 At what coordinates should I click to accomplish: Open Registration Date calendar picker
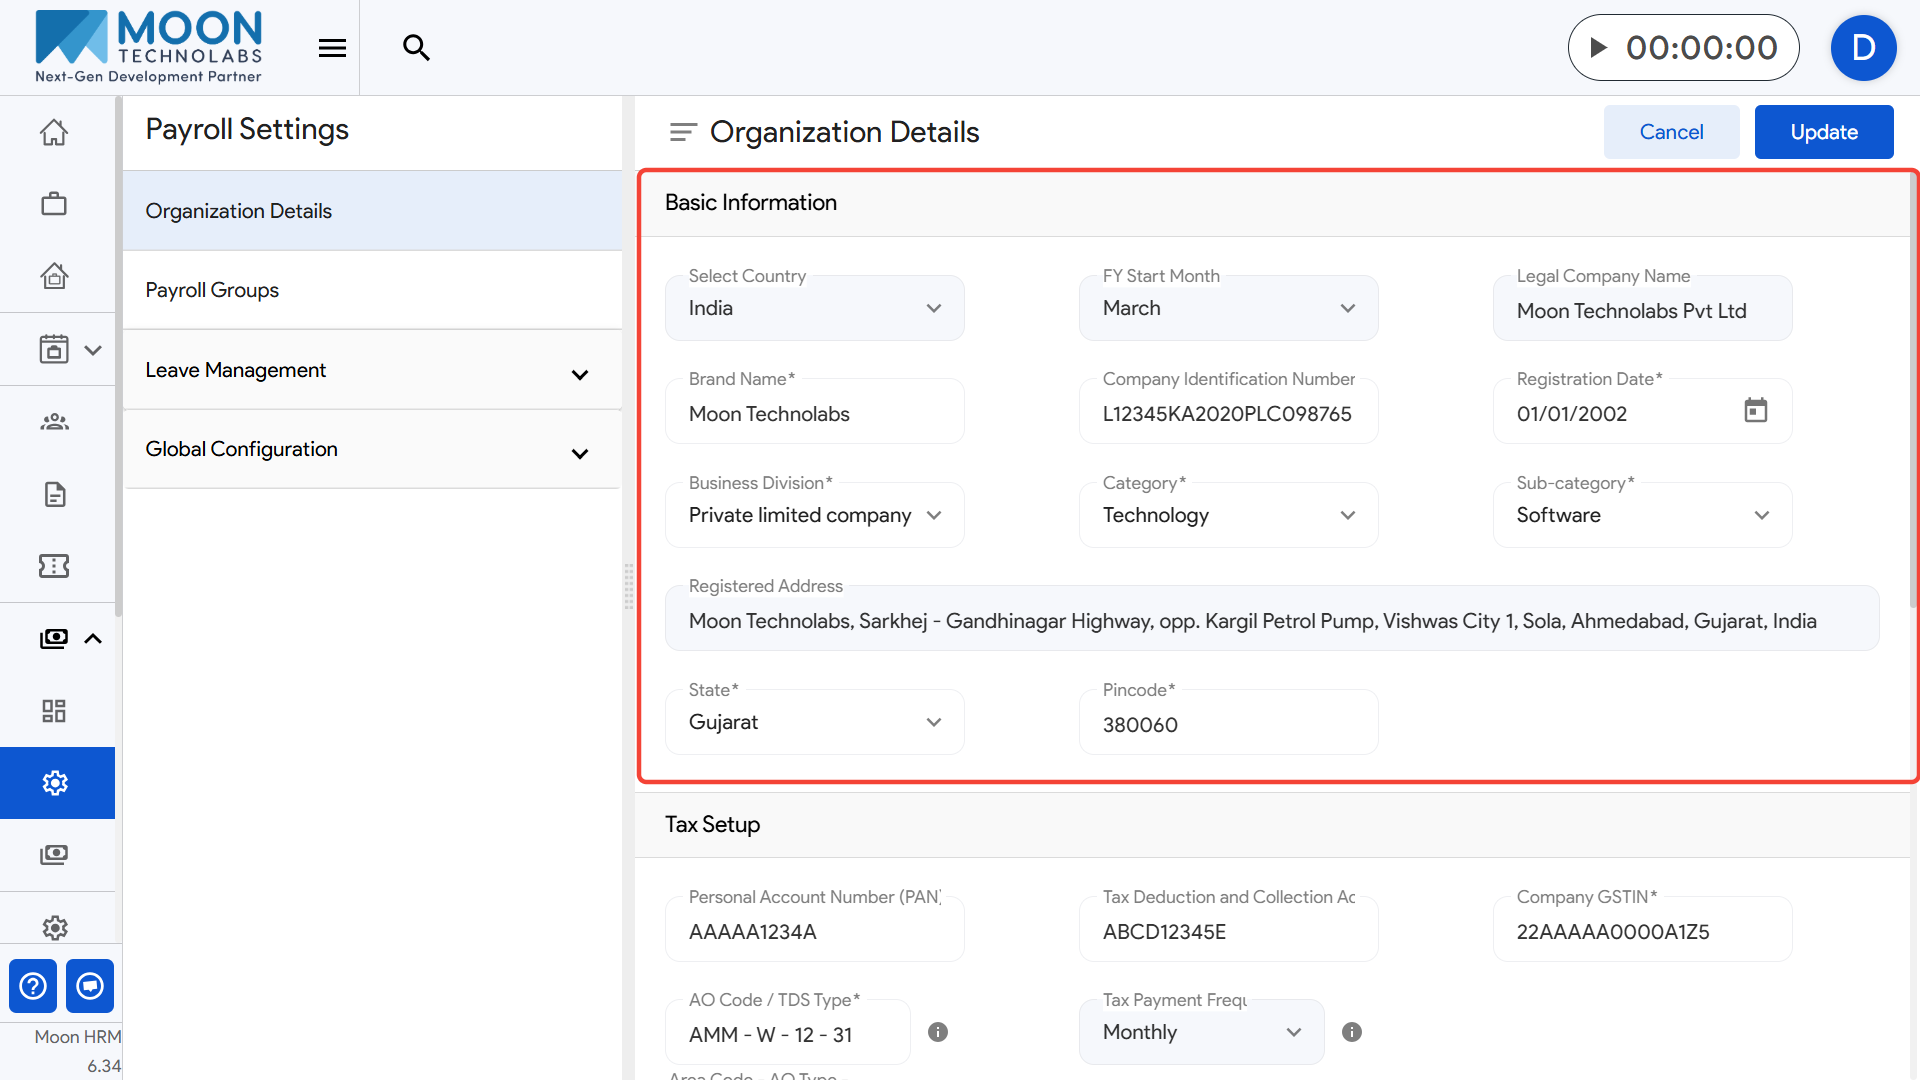pyautogui.click(x=1755, y=411)
